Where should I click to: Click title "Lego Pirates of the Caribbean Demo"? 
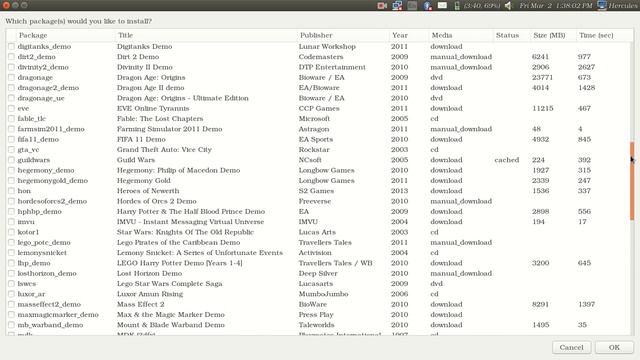(178, 242)
